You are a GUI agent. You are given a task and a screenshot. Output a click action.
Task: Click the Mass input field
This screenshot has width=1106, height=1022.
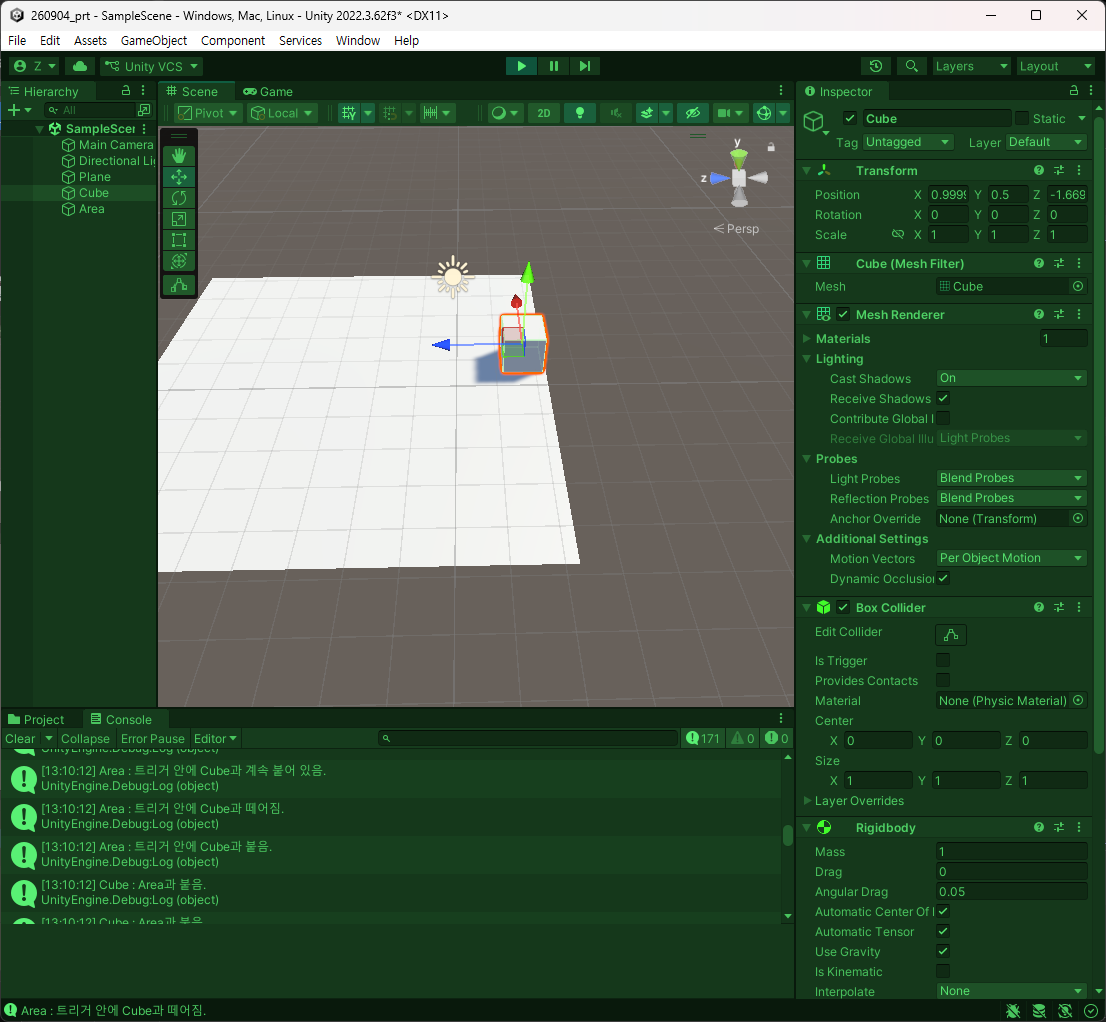pyautogui.click(x=1011, y=851)
